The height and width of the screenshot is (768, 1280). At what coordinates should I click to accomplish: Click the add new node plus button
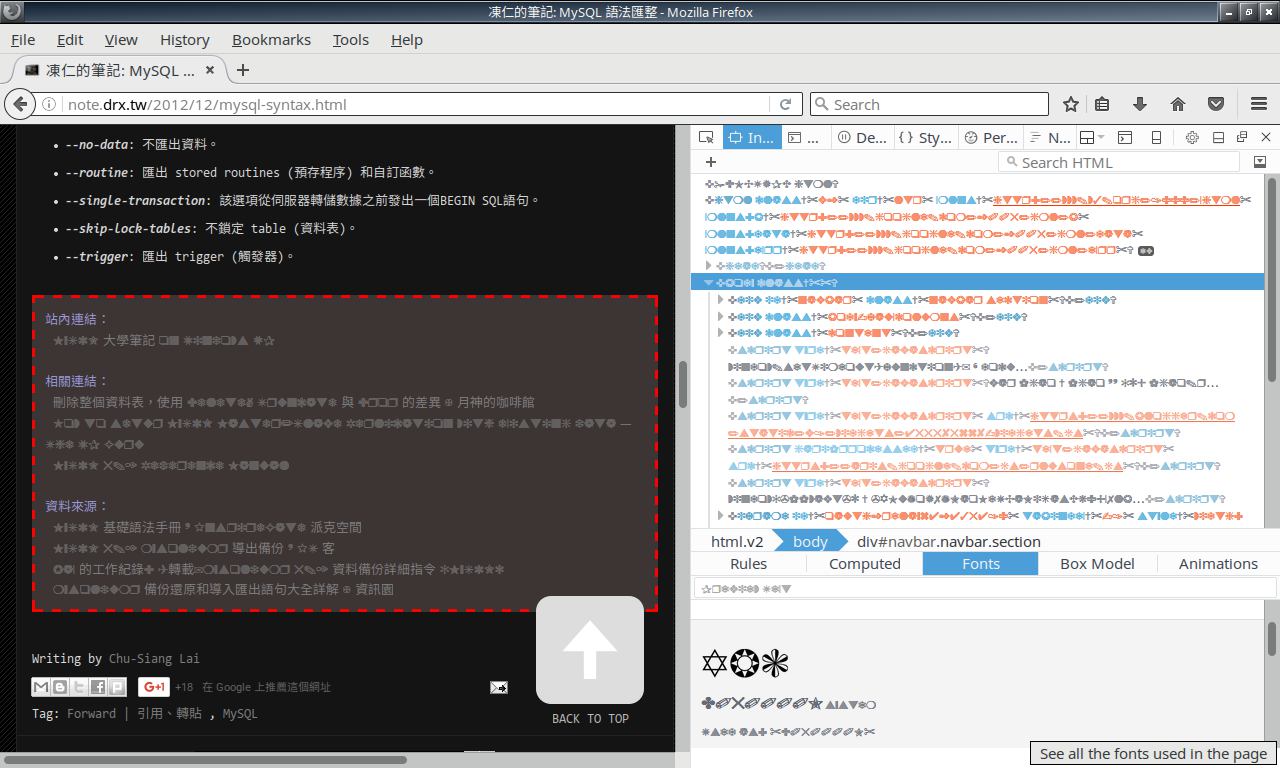click(711, 162)
